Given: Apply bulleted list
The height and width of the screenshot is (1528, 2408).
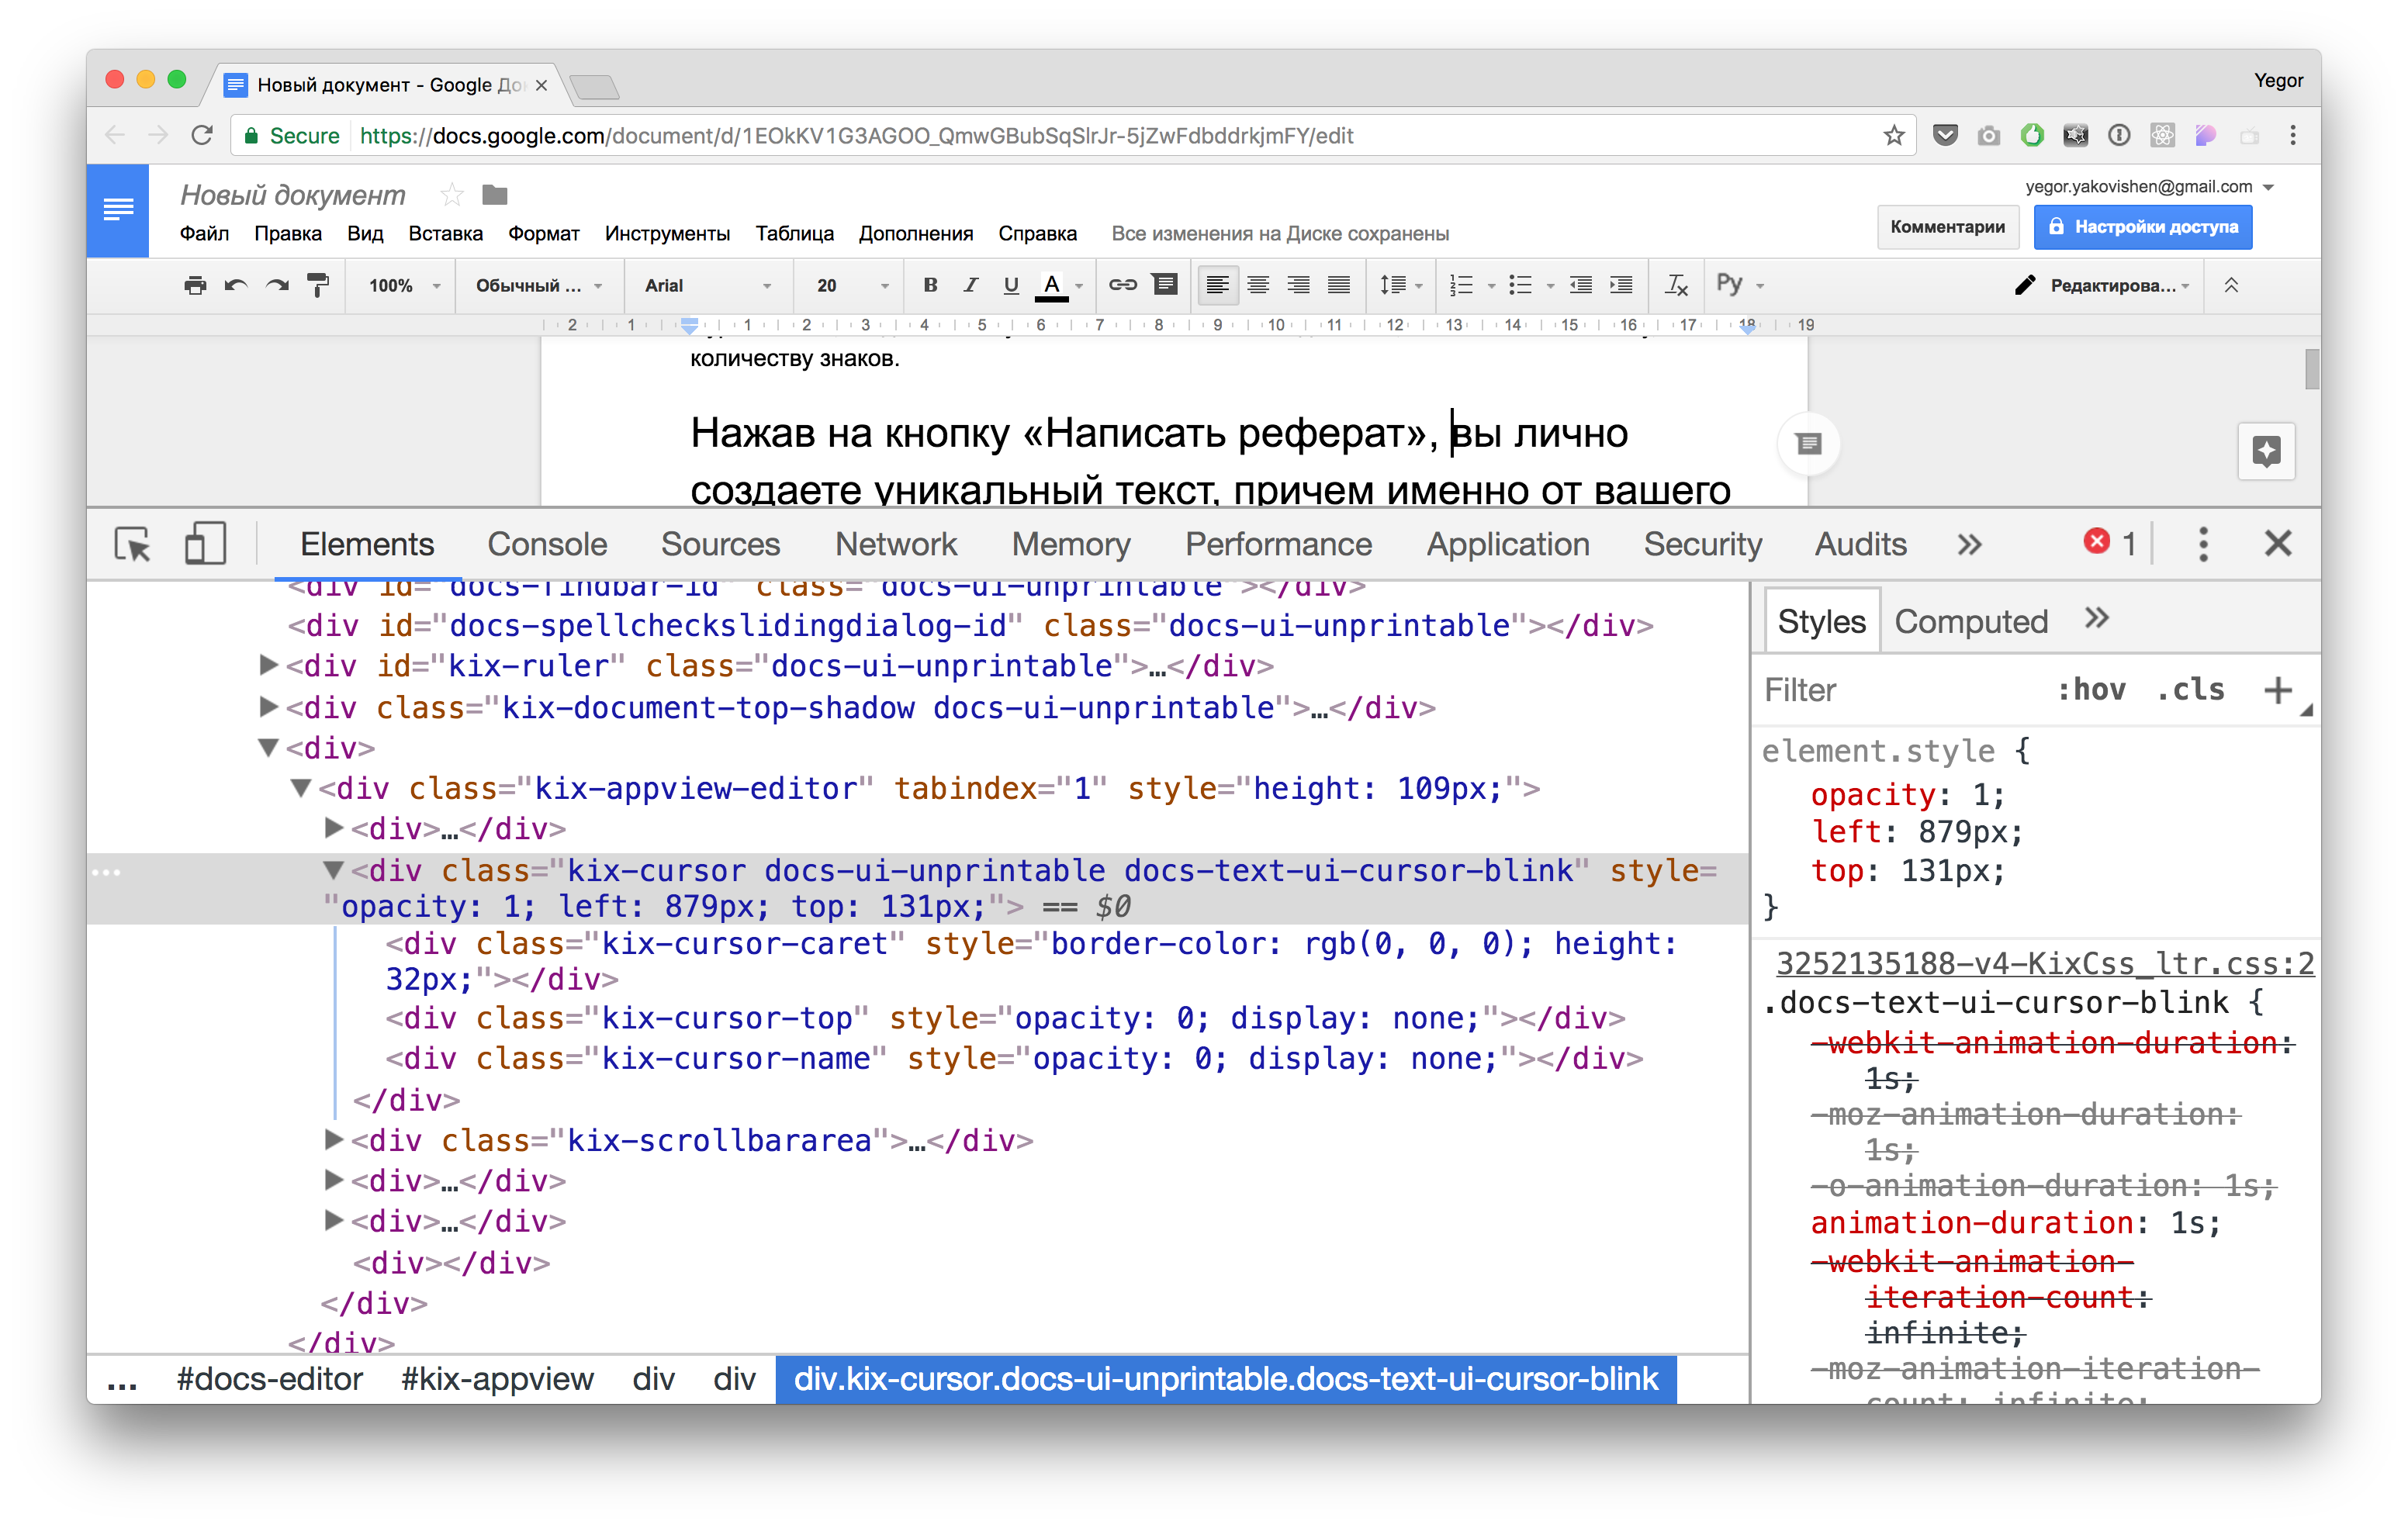Looking at the screenshot, I should pyautogui.click(x=1520, y=286).
